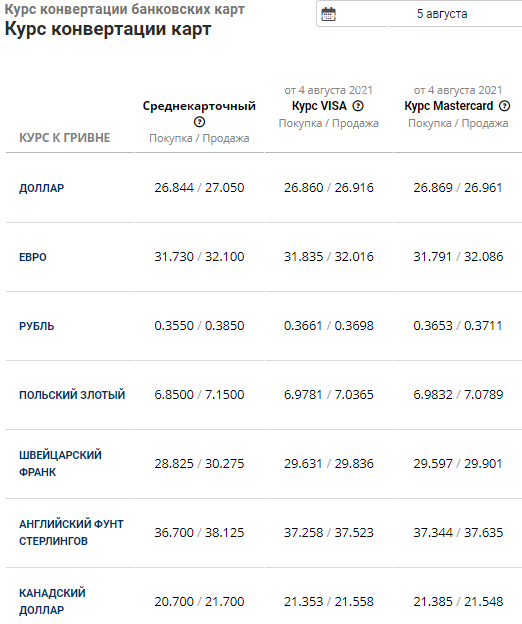Click the Среднекарточный column header
The height and width of the screenshot is (624, 522).
pyautogui.click(x=199, y=106)
